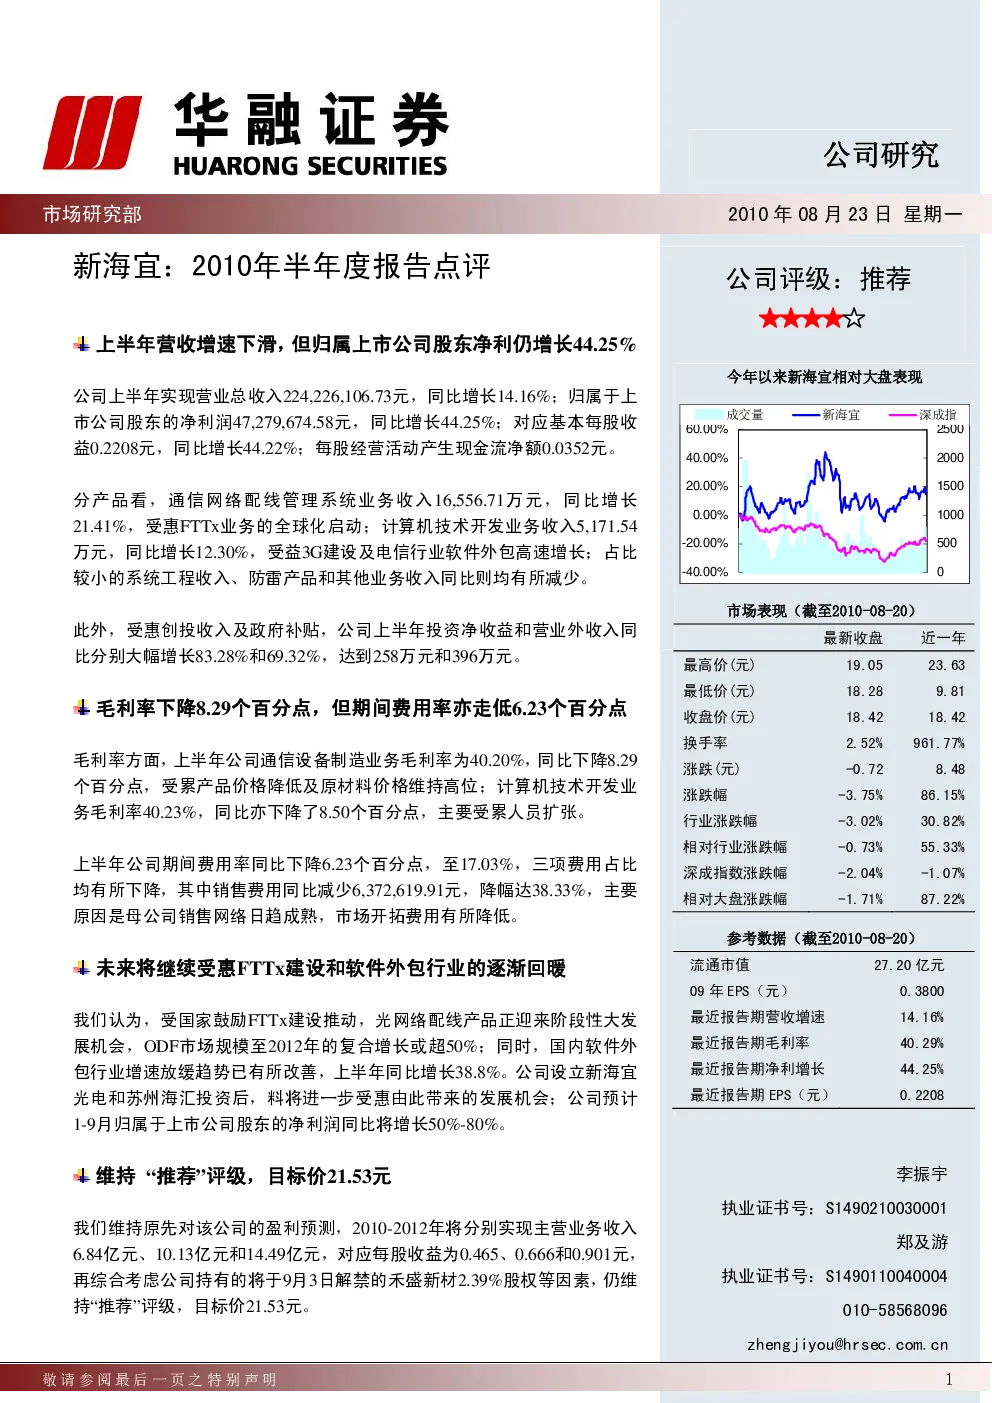Click the bullet icon beside 未来将继续受惠FTTx heading
Screen dimensions: 992x1403
(82, 969)
